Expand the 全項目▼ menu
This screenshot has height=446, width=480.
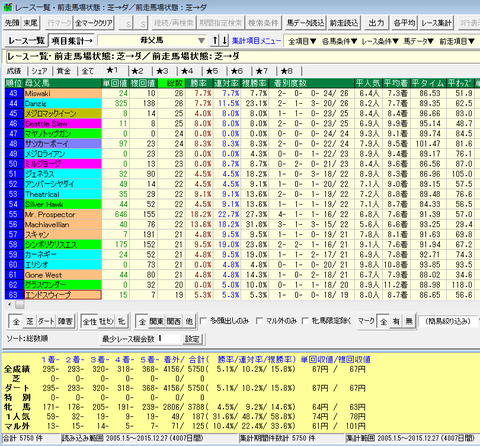point(302,41)
